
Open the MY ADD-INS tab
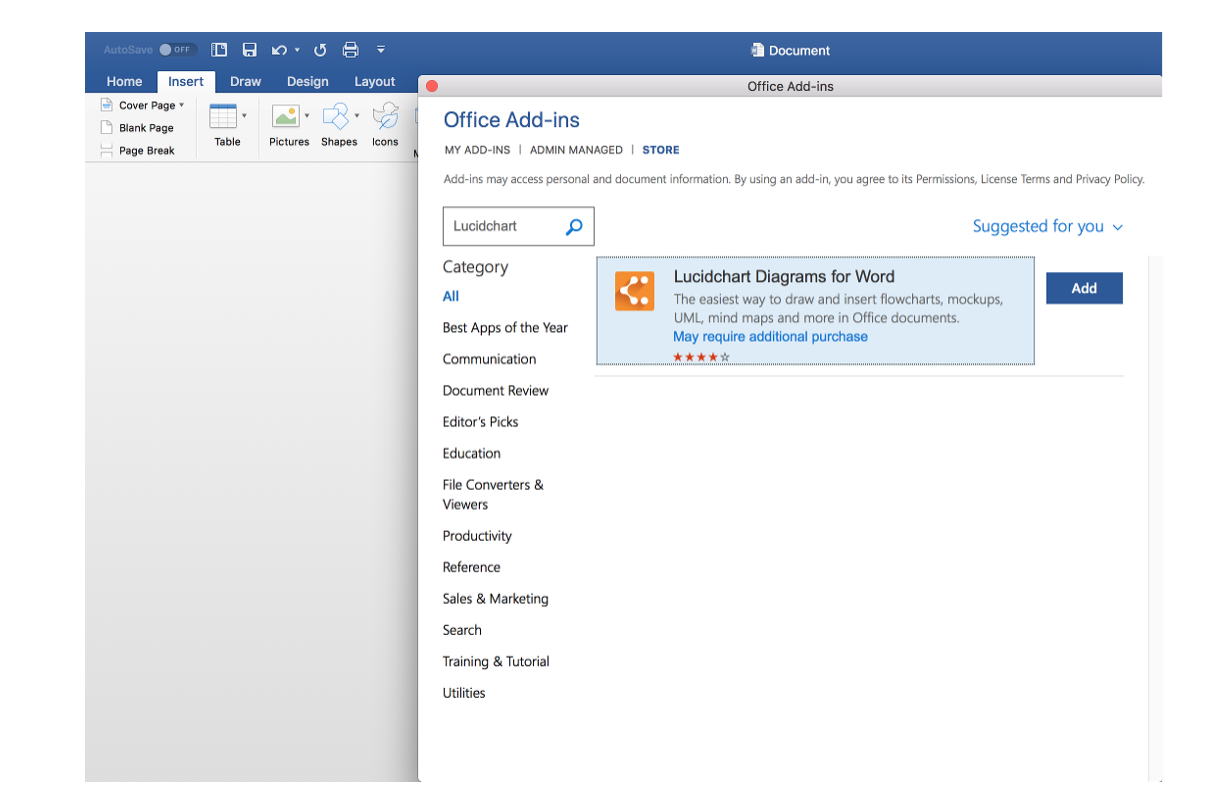coord(477,150)
